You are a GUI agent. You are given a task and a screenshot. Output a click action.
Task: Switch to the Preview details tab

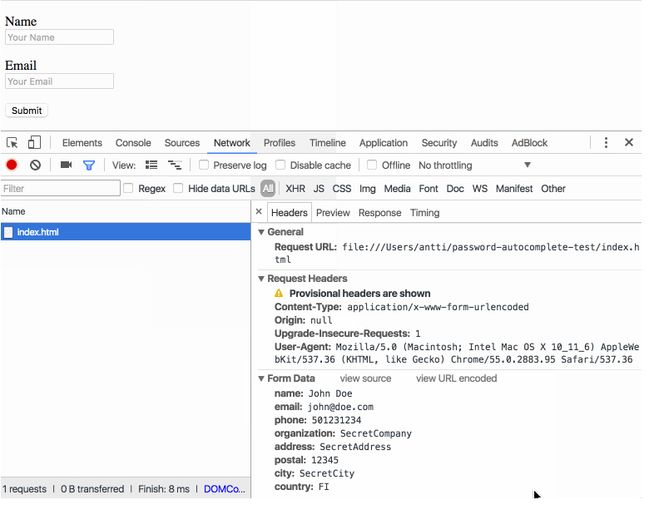tap(333, 213)
